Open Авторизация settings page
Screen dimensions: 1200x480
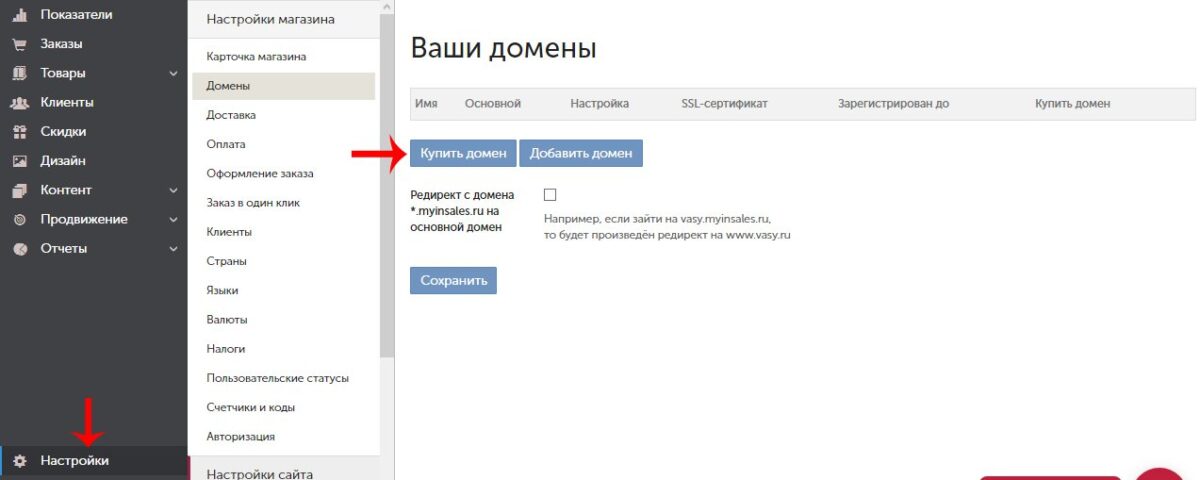[x=240, y=436]
